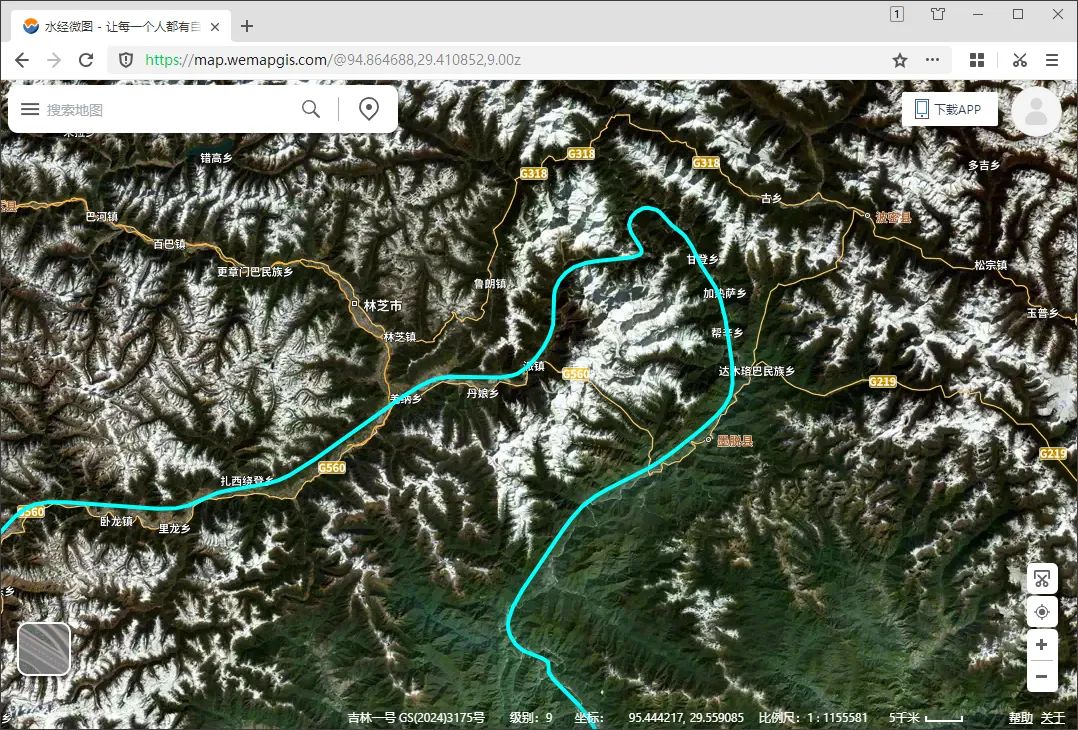Locate my position with crosshair button
Screen dimensions: 1078x730
(1042, 612)
